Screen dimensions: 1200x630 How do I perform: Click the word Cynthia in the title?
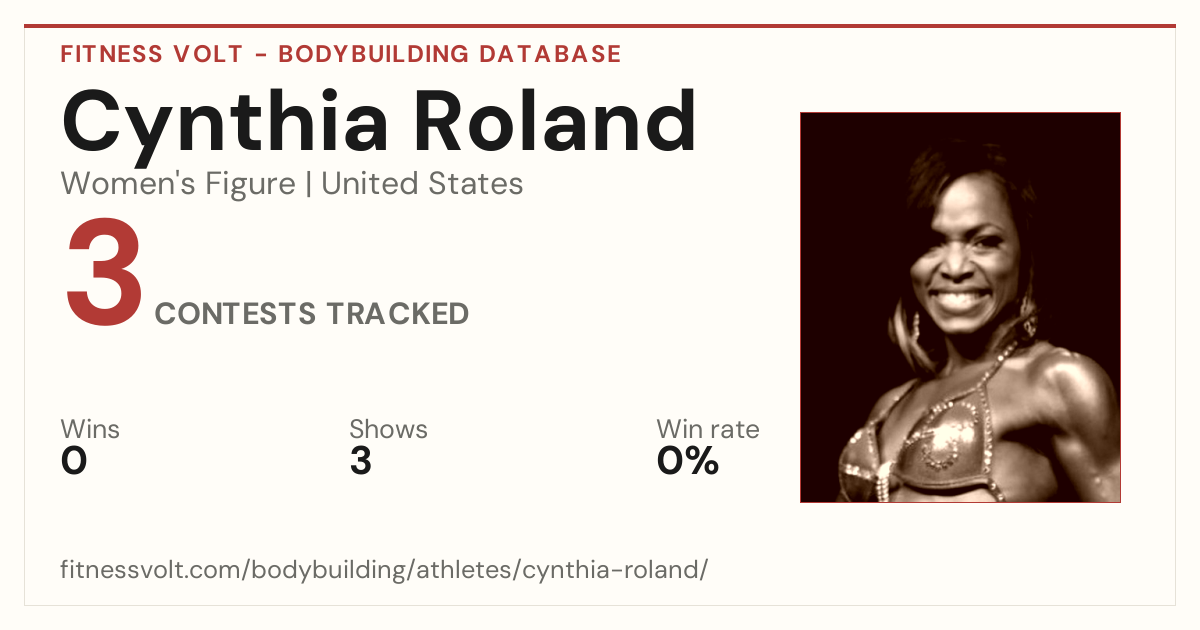coord(225,125)
